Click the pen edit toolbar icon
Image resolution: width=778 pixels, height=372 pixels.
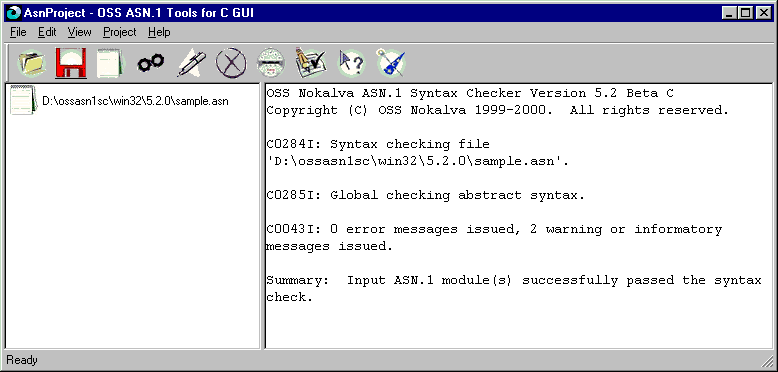coord(192,63)
